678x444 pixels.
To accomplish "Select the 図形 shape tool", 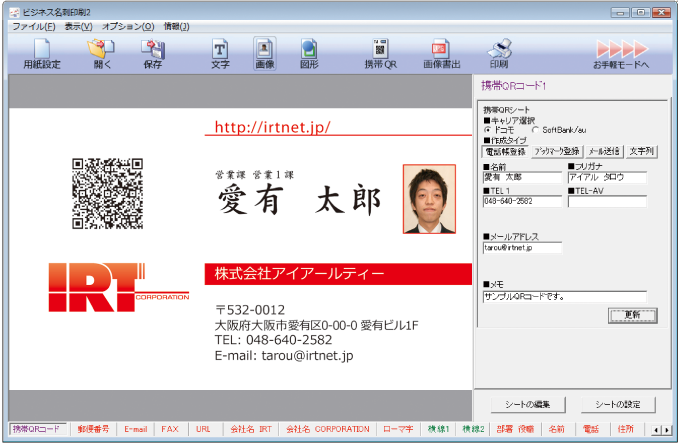I will click(309, 52).
